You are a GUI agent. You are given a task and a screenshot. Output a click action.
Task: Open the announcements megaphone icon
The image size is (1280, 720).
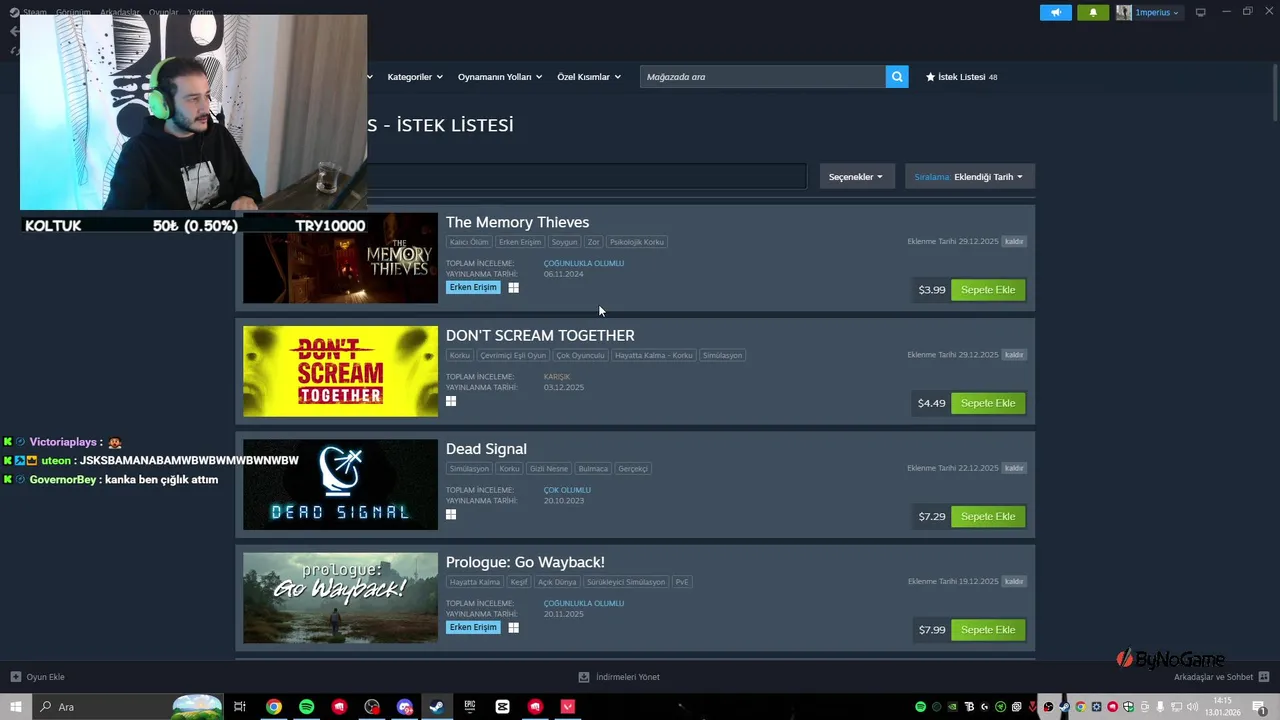coord(1055,13)
